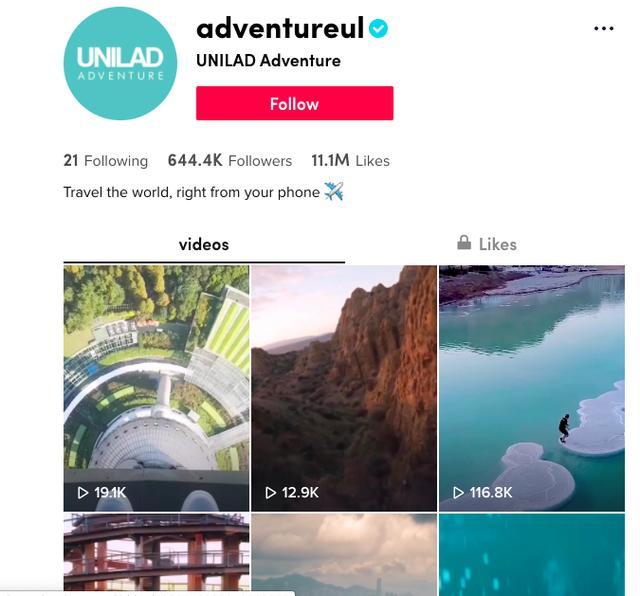Click the play icon on 19.1K video
Viewport: 640px width, 596px height.
pyautogui.click(x=83, y=493)
